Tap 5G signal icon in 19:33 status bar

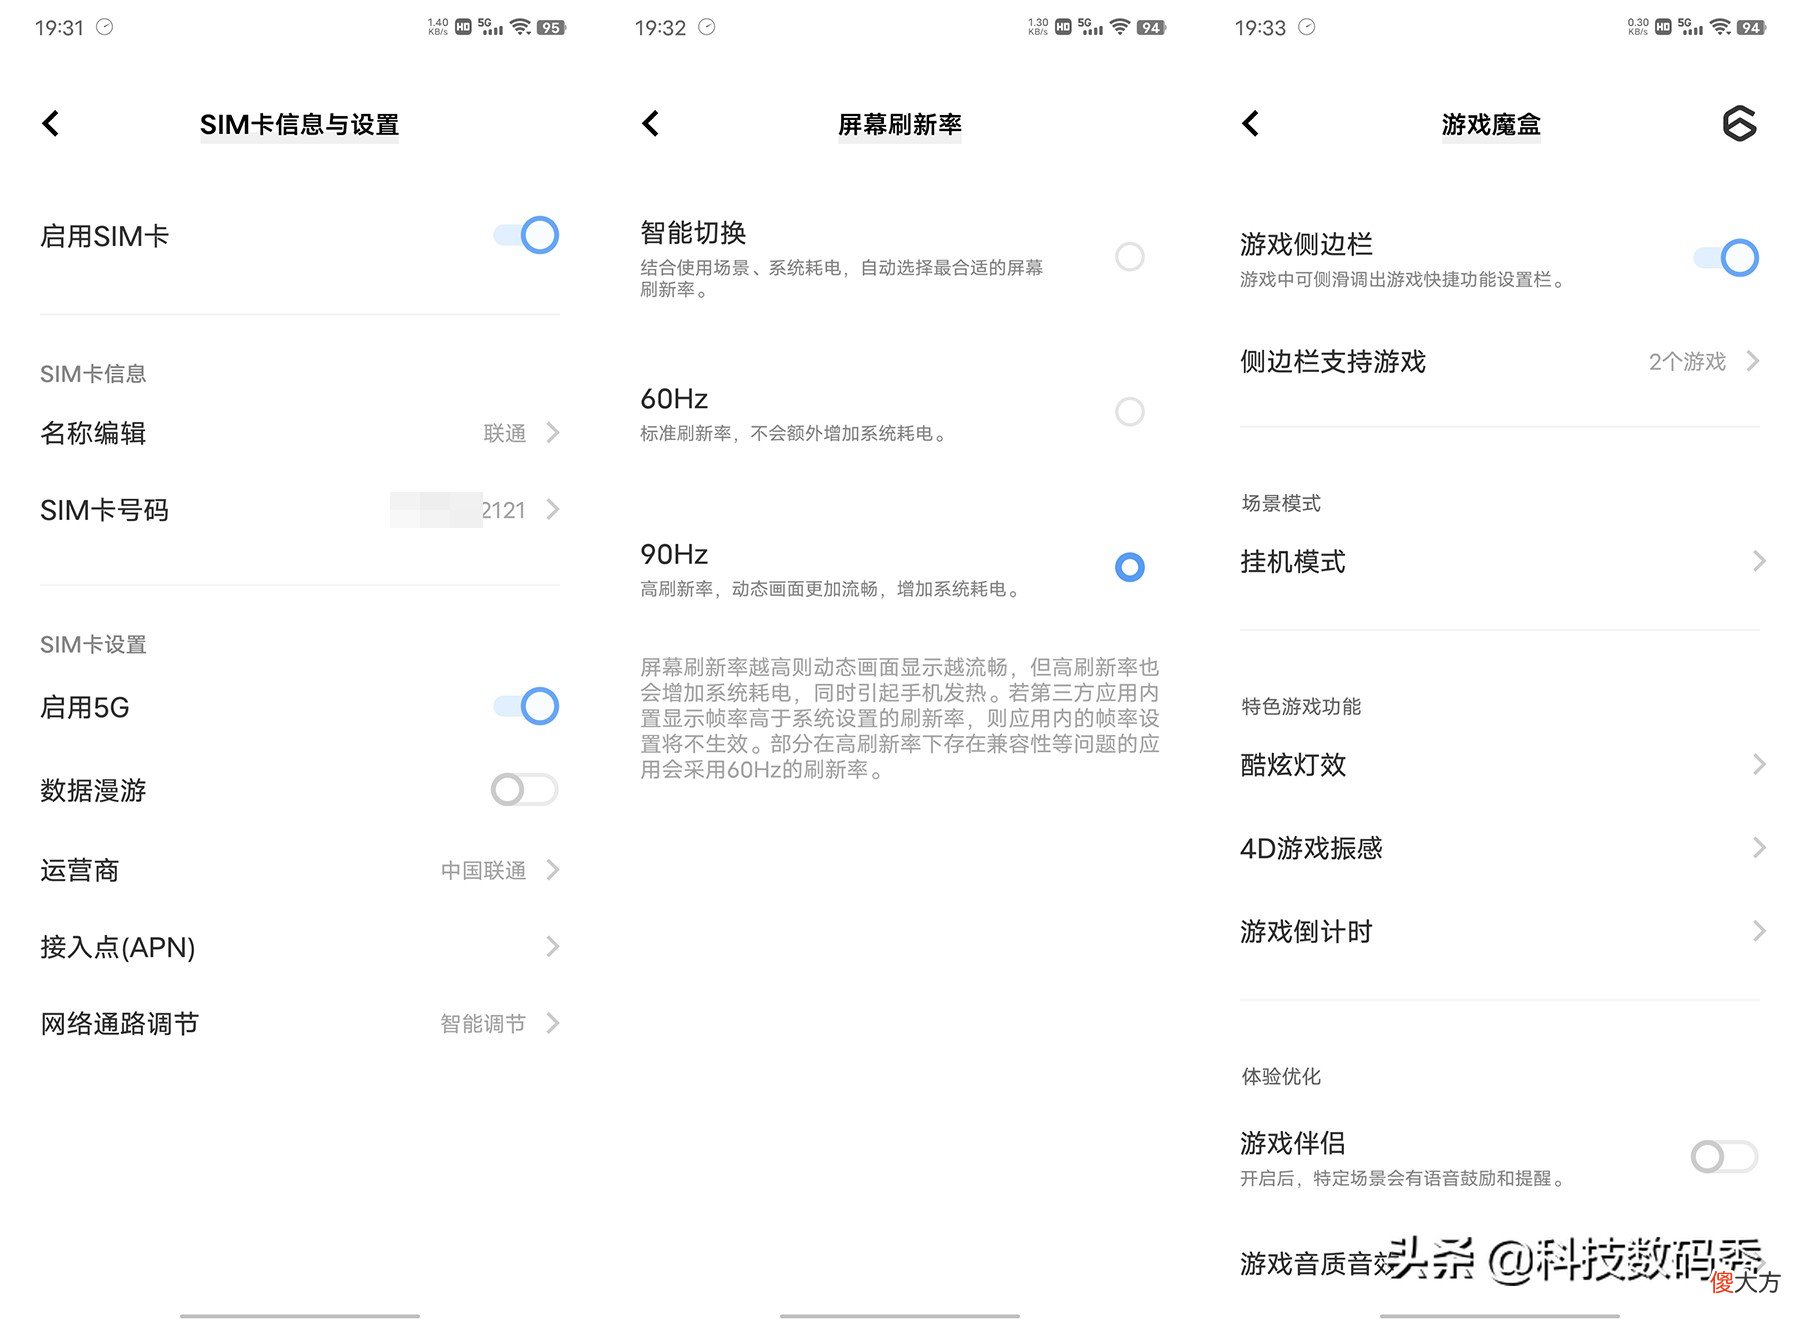(1690, 27)
